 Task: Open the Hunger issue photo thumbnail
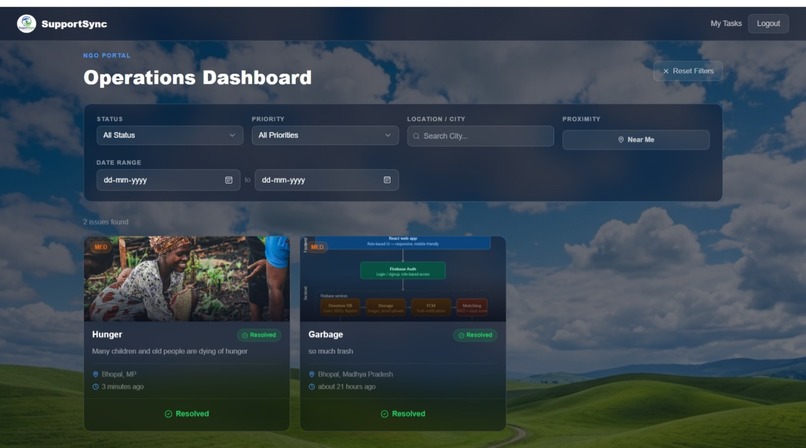(187, 279)
